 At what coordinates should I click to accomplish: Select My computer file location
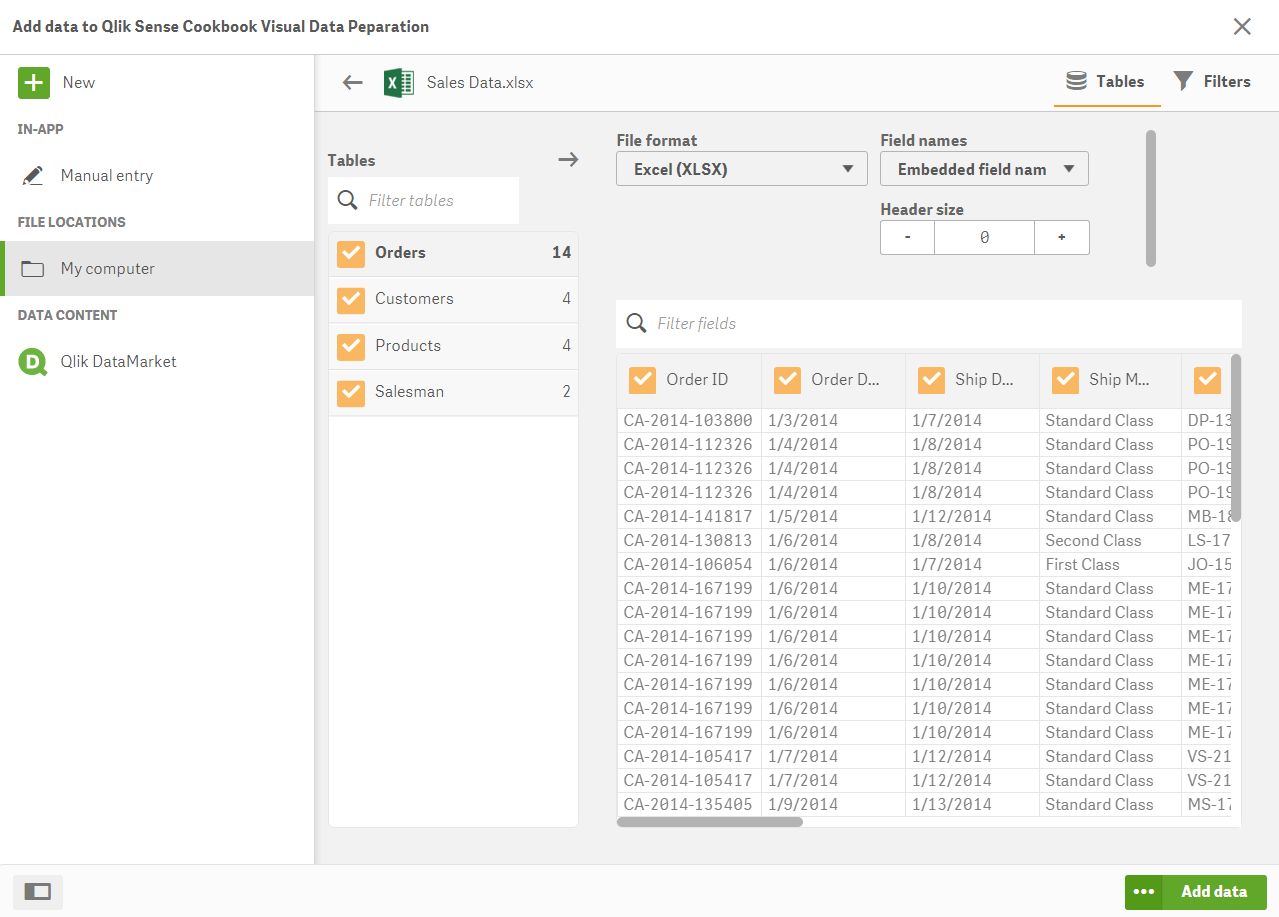tap(157, 268)
